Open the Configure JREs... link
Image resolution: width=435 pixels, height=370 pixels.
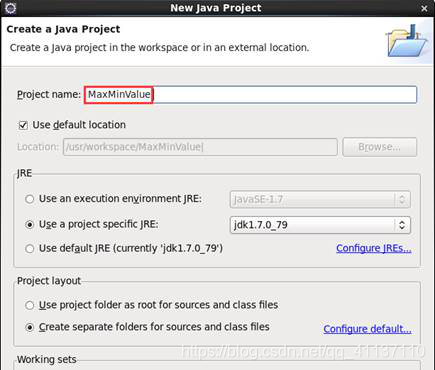click(x=374, y=248)
